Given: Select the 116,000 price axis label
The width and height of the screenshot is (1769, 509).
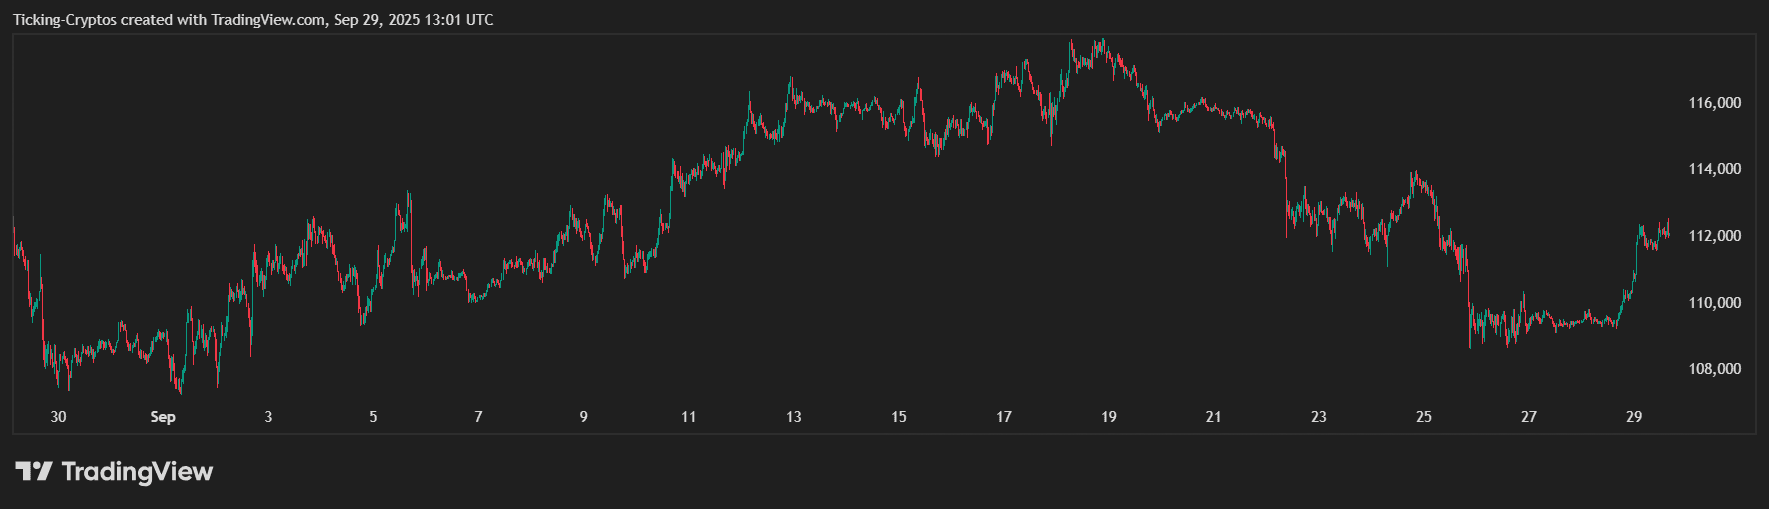Looking at the screenshot, I should point(1714,103).
